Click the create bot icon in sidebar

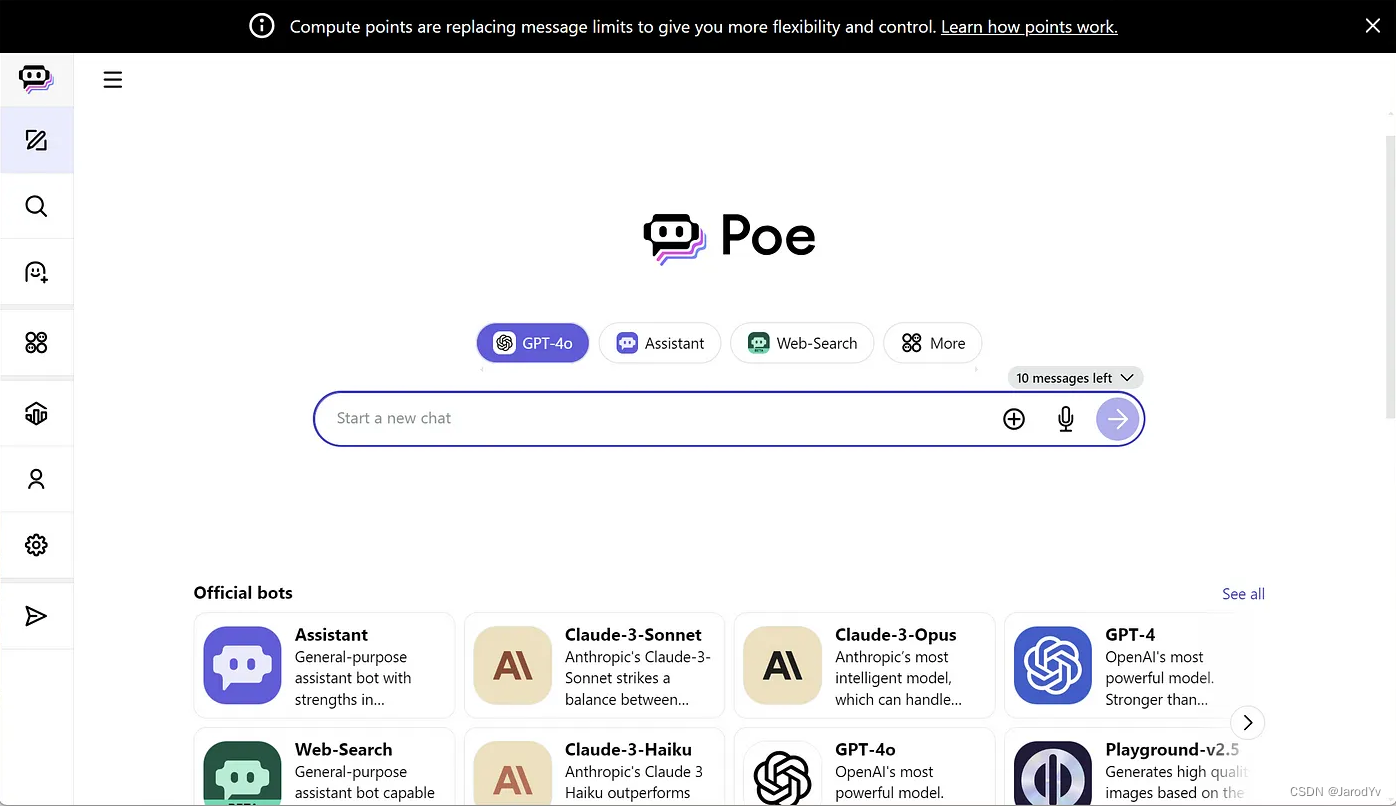tap(36, 272)
